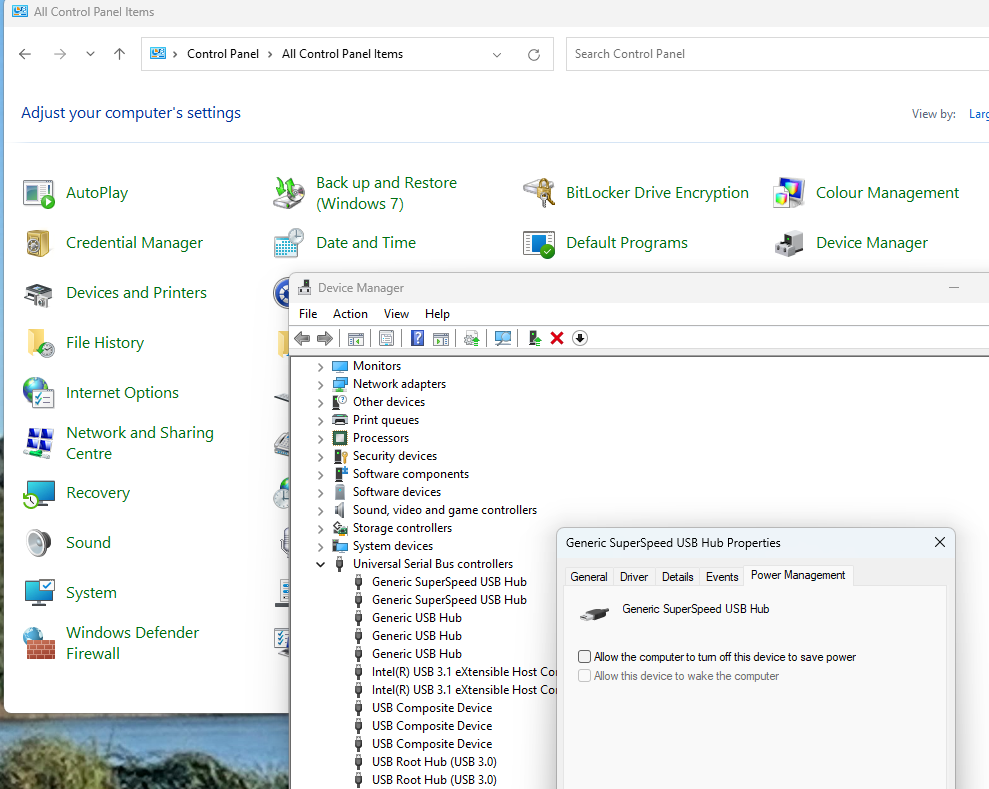Expand the Monitors tree node
The image size is (989, 789).
point(320,366)
